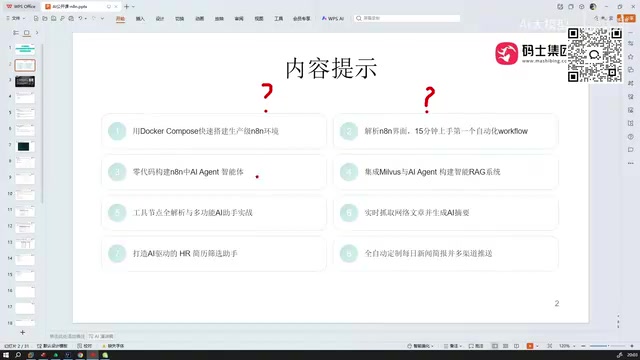Click the new document icon in quick toolbar
This screenshot has width=640, height=360.
coord(36,18)
